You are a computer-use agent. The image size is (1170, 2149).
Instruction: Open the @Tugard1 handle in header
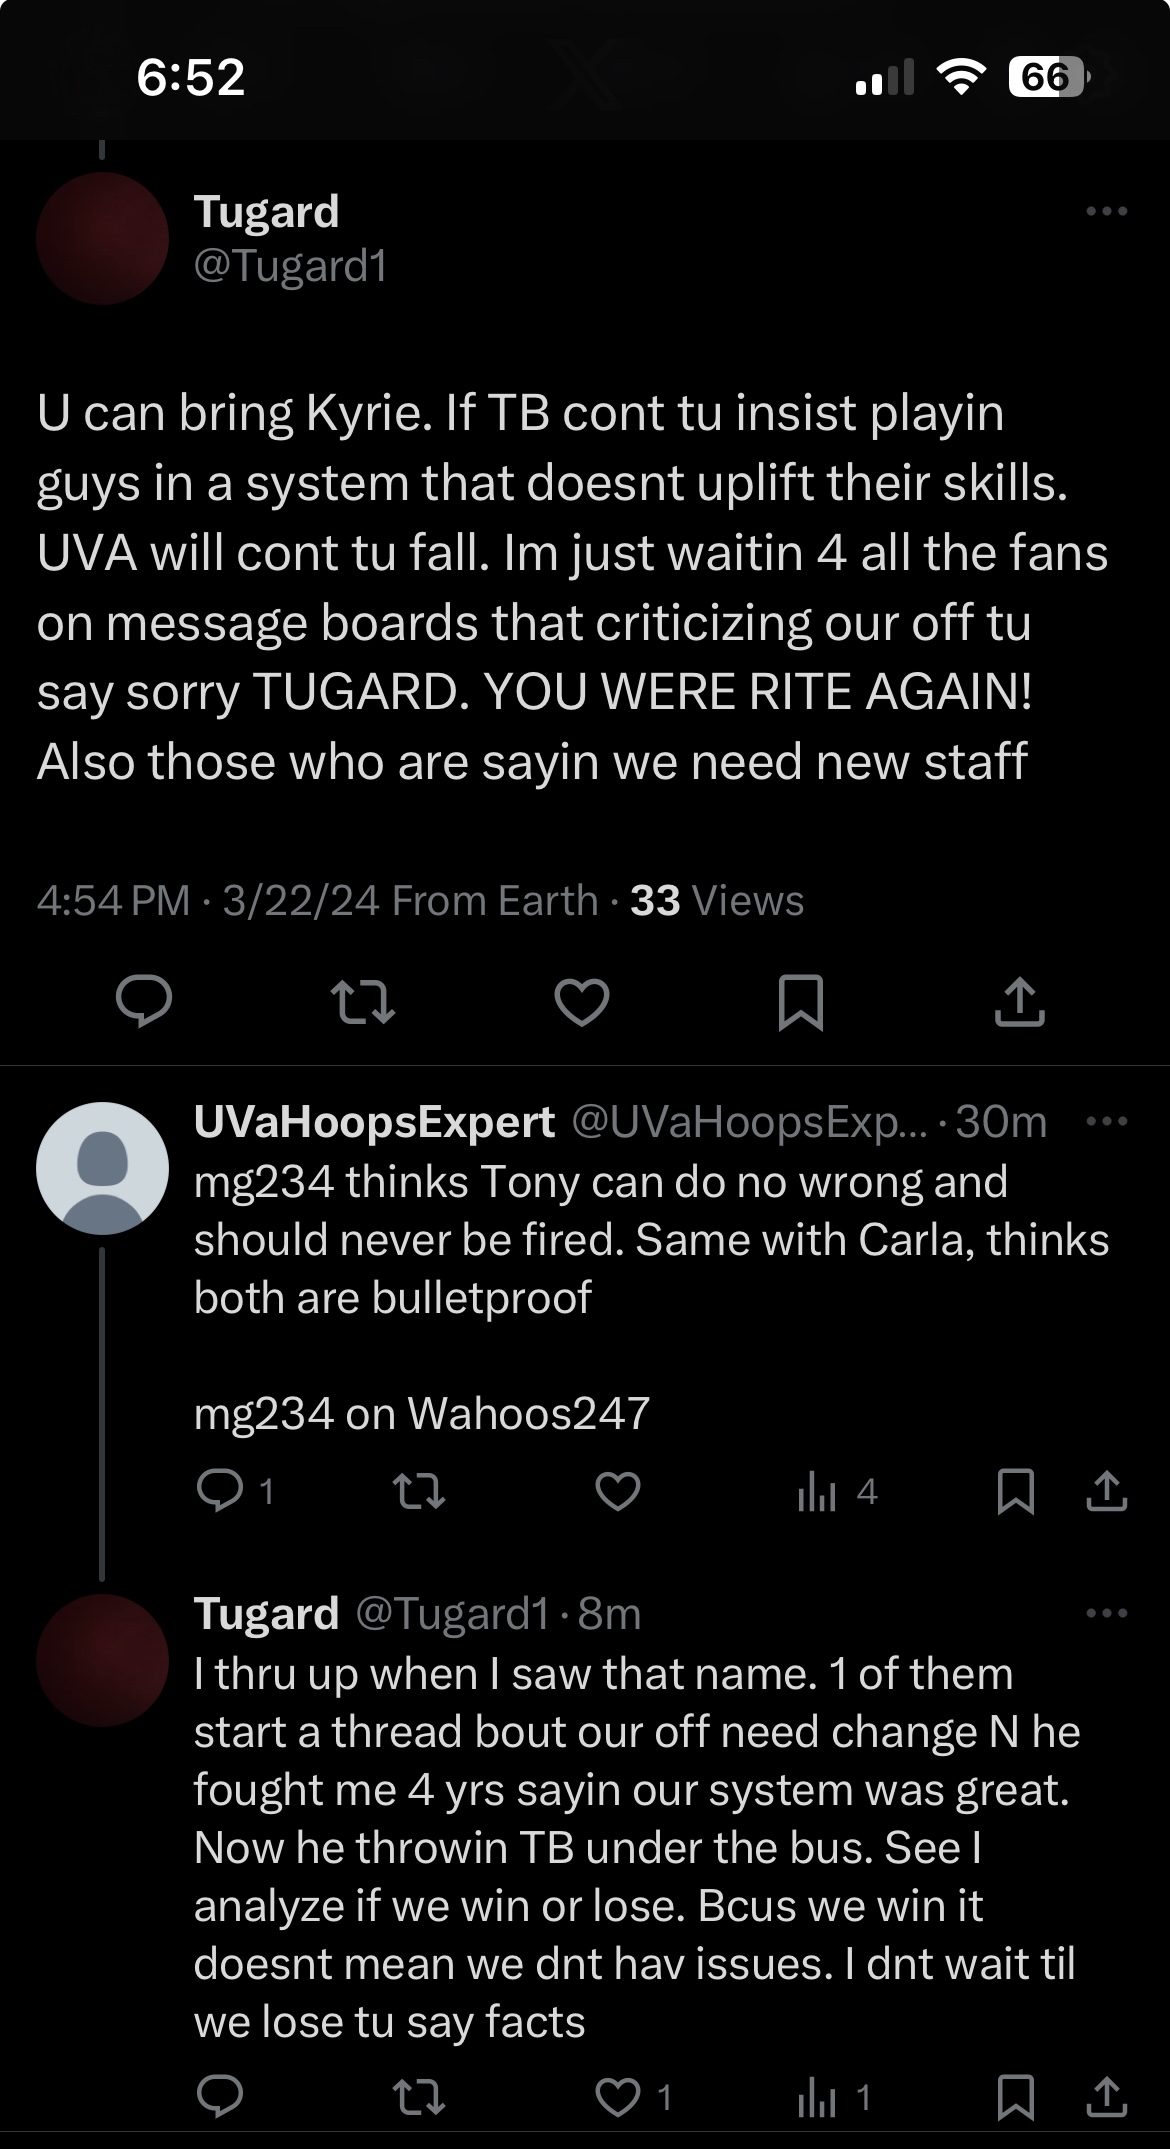(x=290, y=266)
